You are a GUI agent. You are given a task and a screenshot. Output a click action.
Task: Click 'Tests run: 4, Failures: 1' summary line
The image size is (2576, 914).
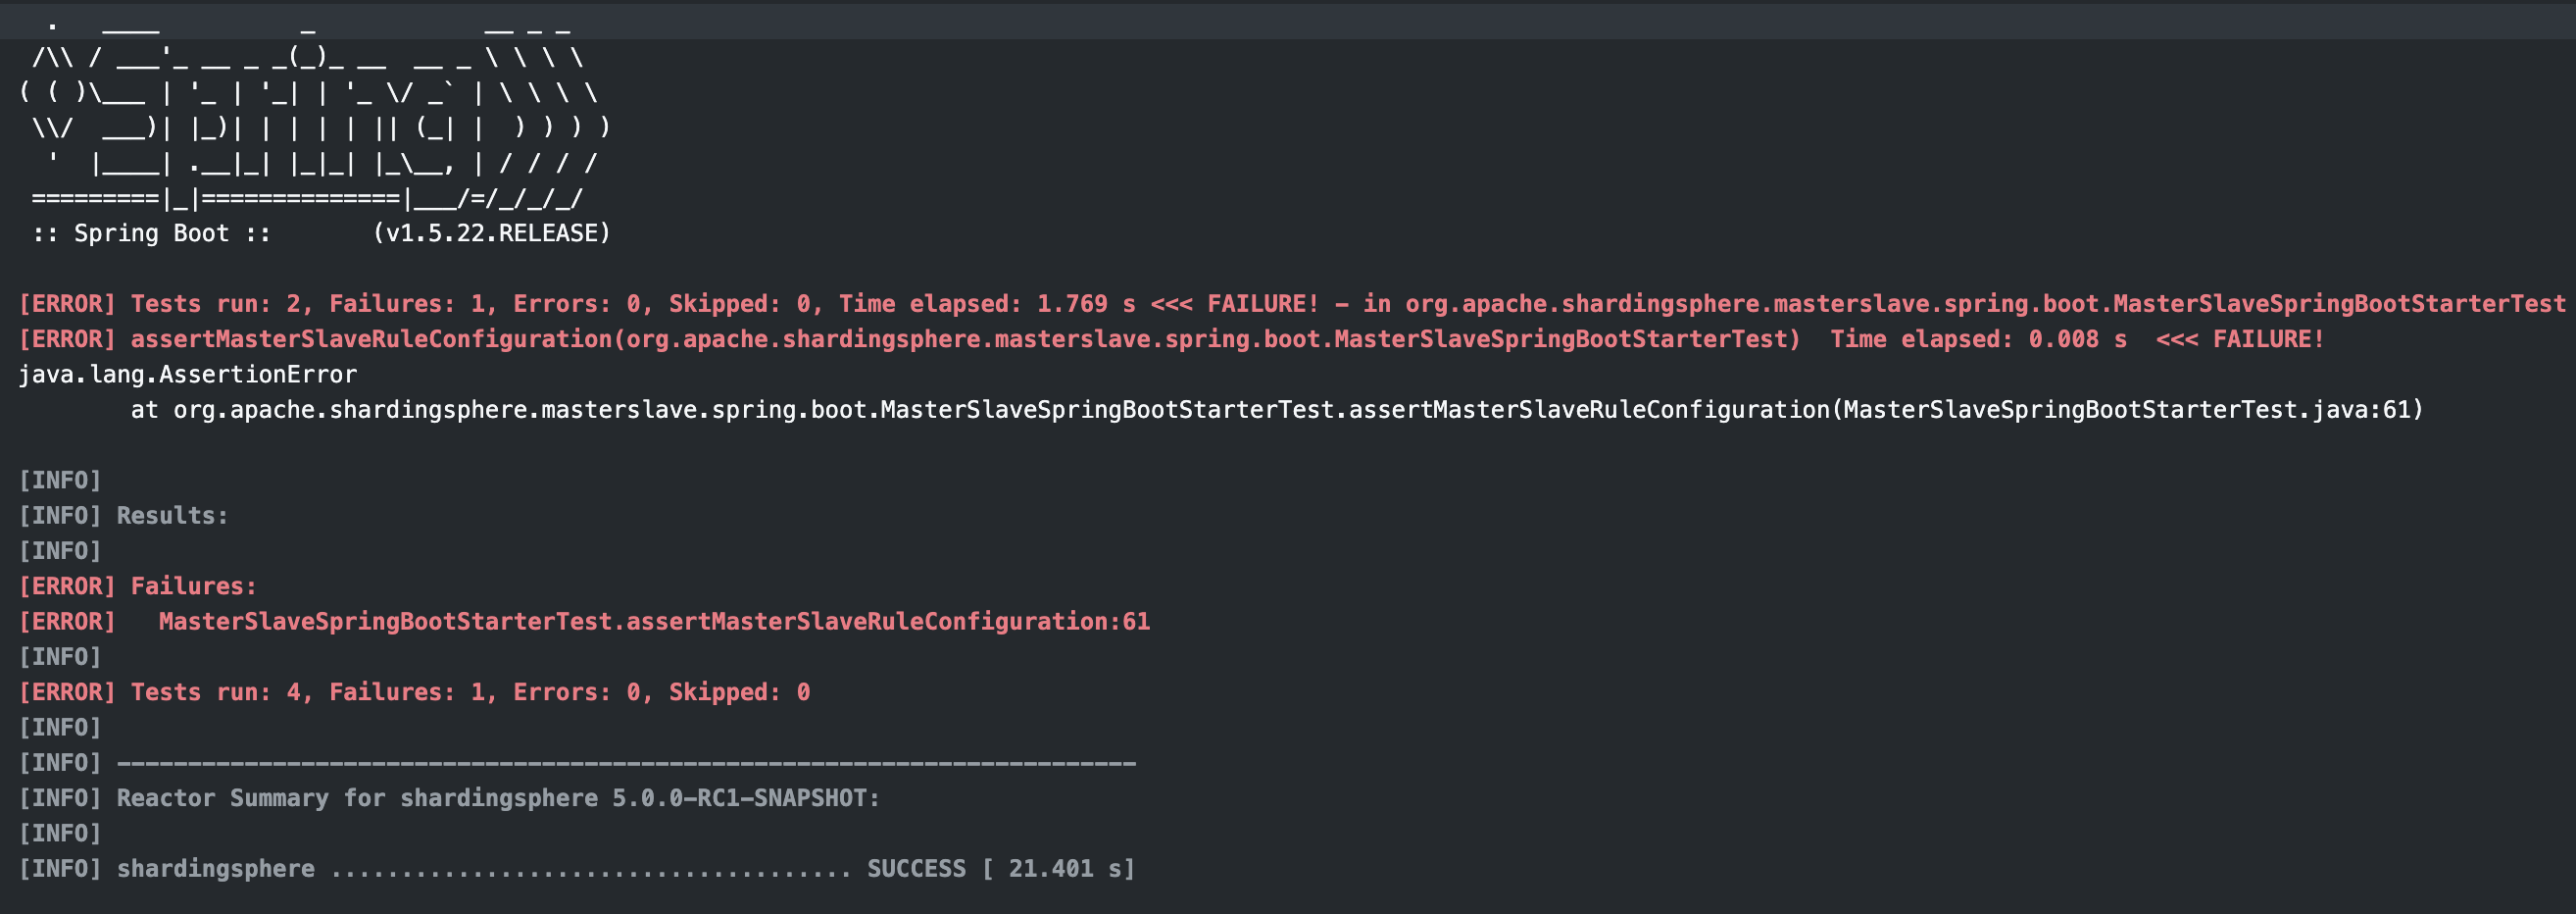tap(414, 692)
